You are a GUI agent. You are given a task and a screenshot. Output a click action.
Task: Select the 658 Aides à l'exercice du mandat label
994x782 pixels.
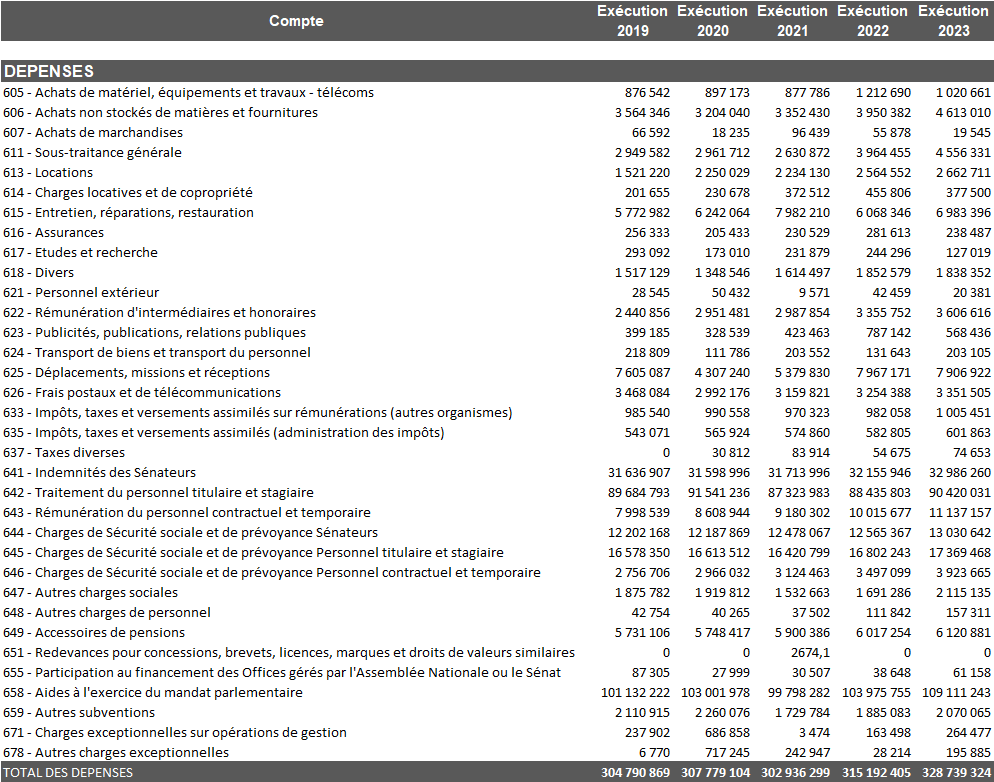(x=152, y=692)
